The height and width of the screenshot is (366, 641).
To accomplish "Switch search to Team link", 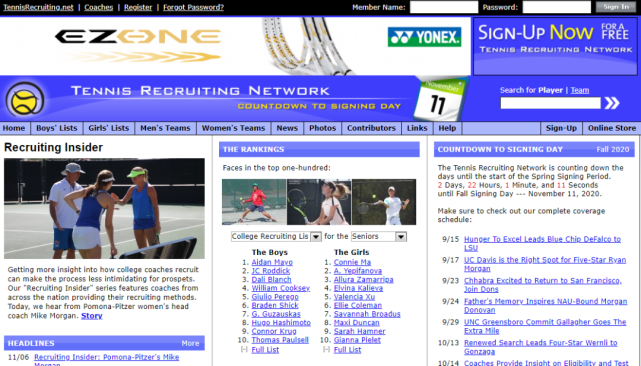I will (580, 90).
